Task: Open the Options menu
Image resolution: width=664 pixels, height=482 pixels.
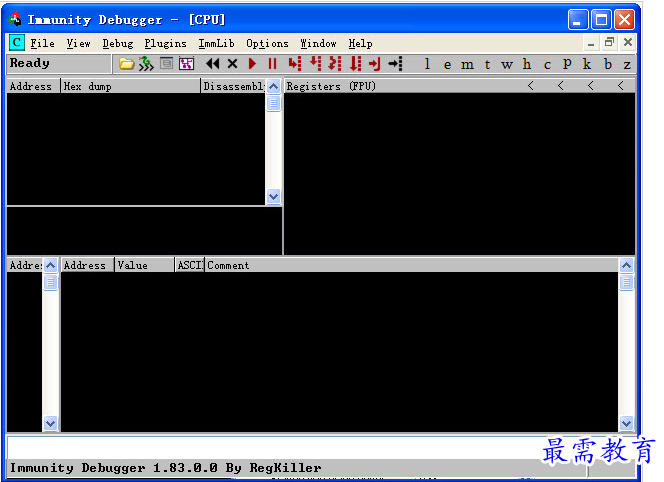Action: point(267,43)
